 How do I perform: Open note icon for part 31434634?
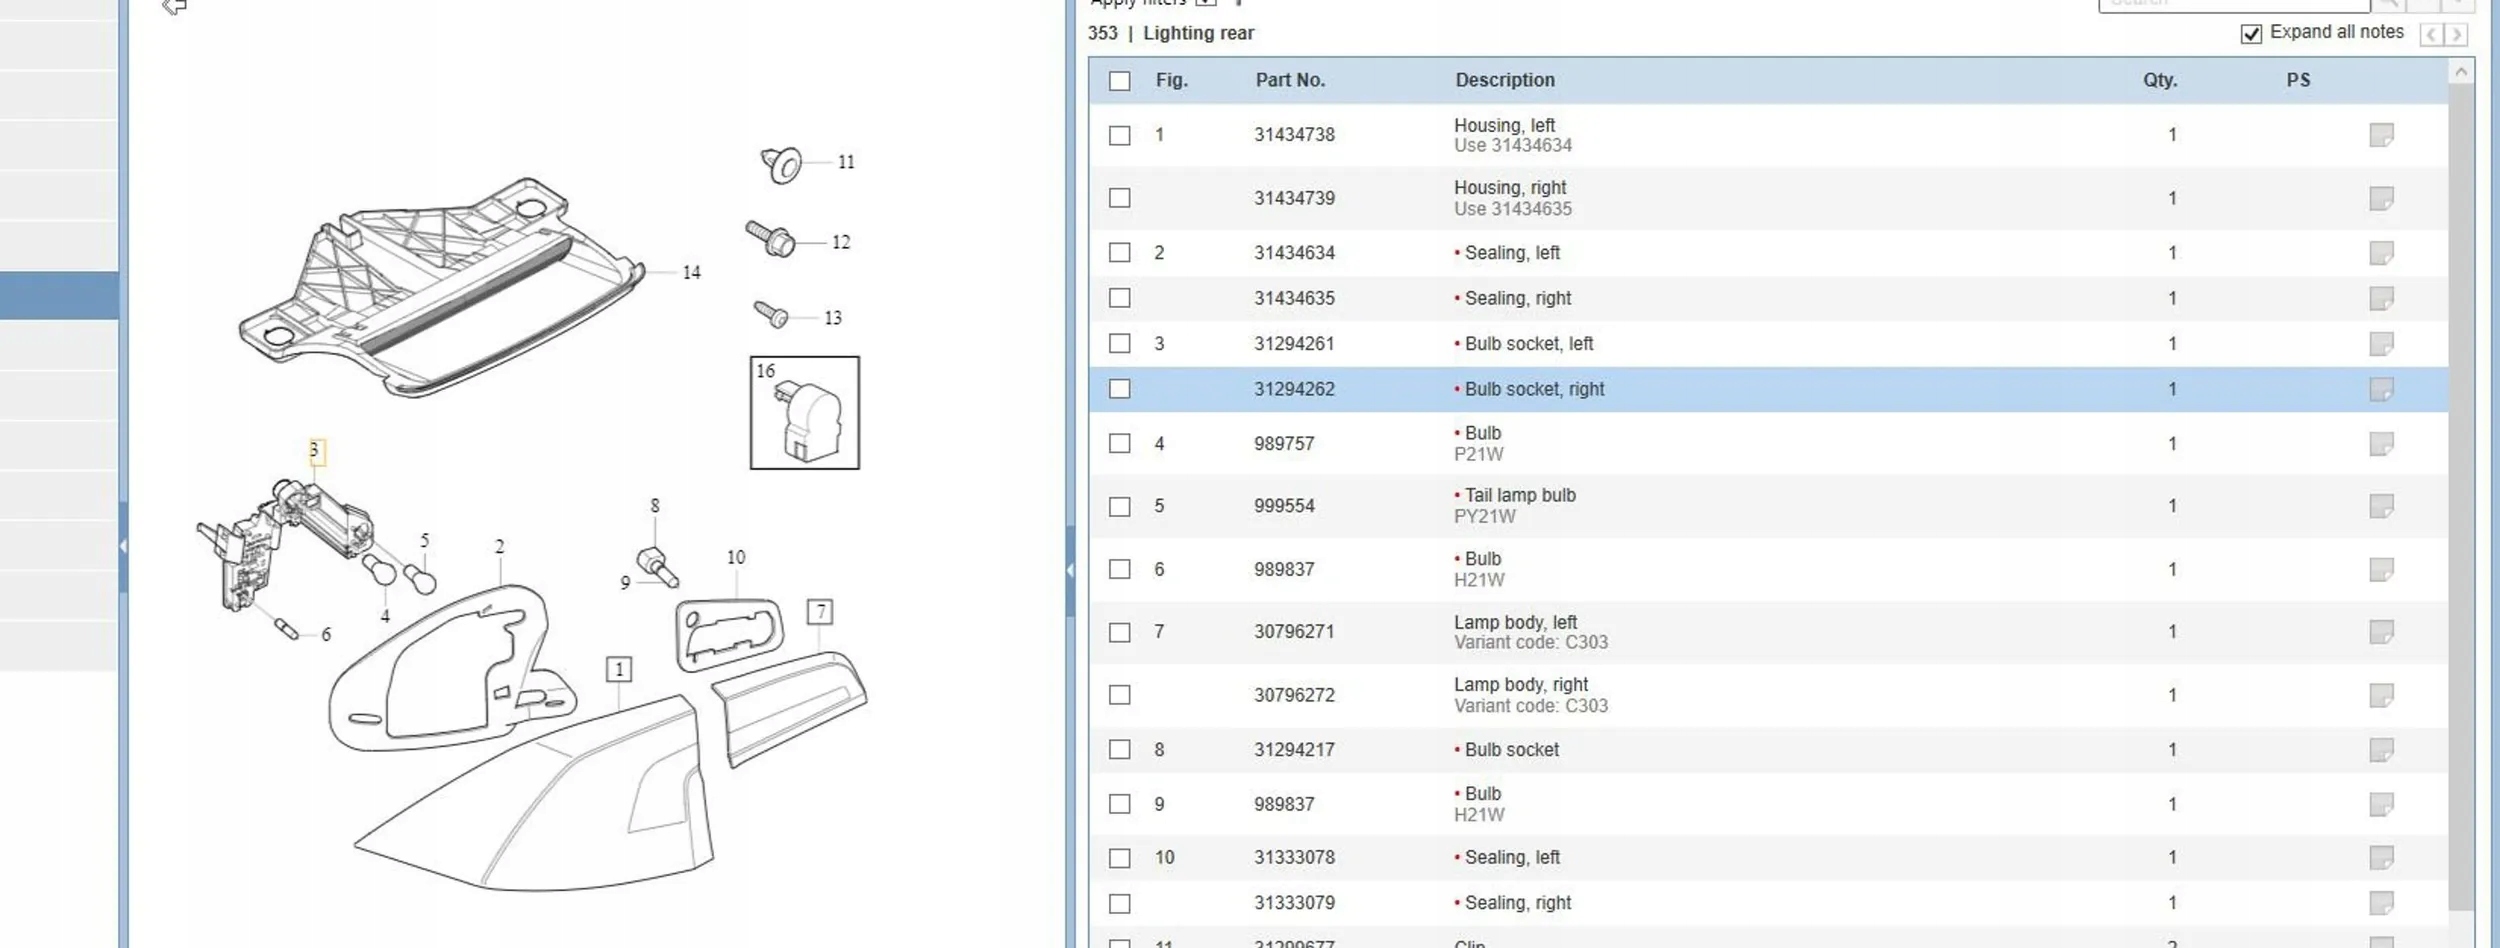click(2381, 253)
